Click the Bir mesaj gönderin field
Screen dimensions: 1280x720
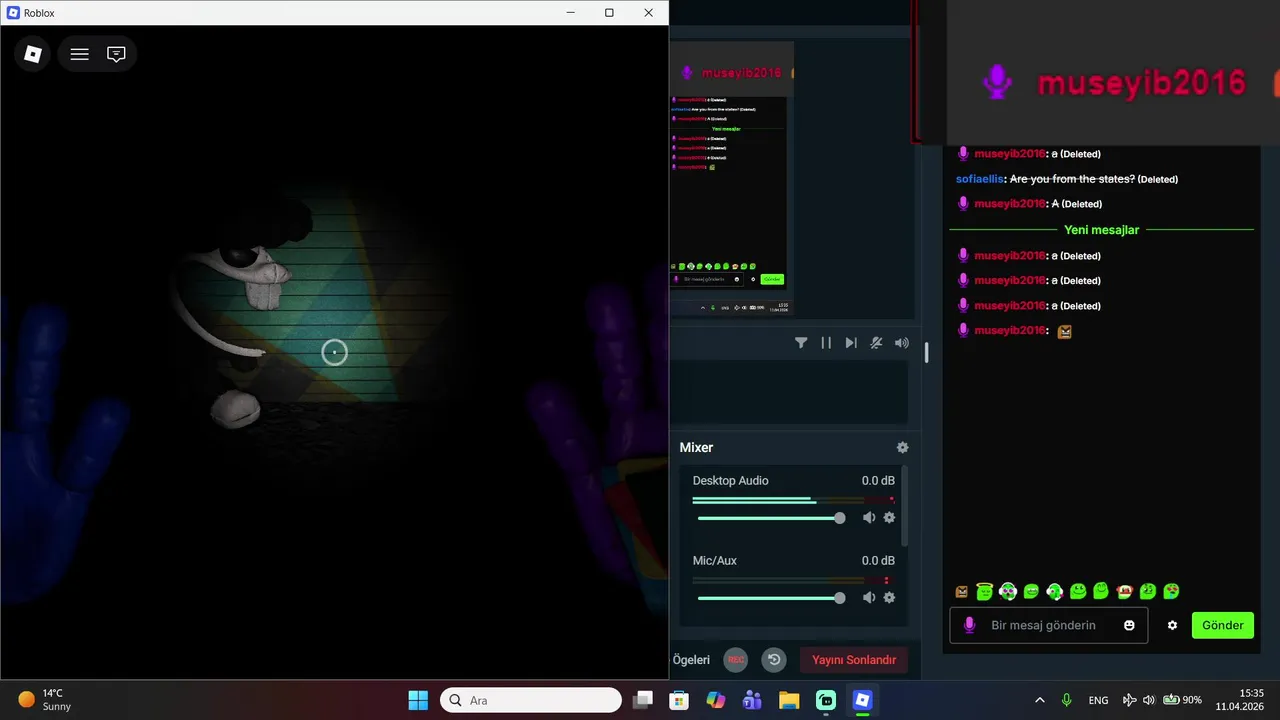(1046, 625)
